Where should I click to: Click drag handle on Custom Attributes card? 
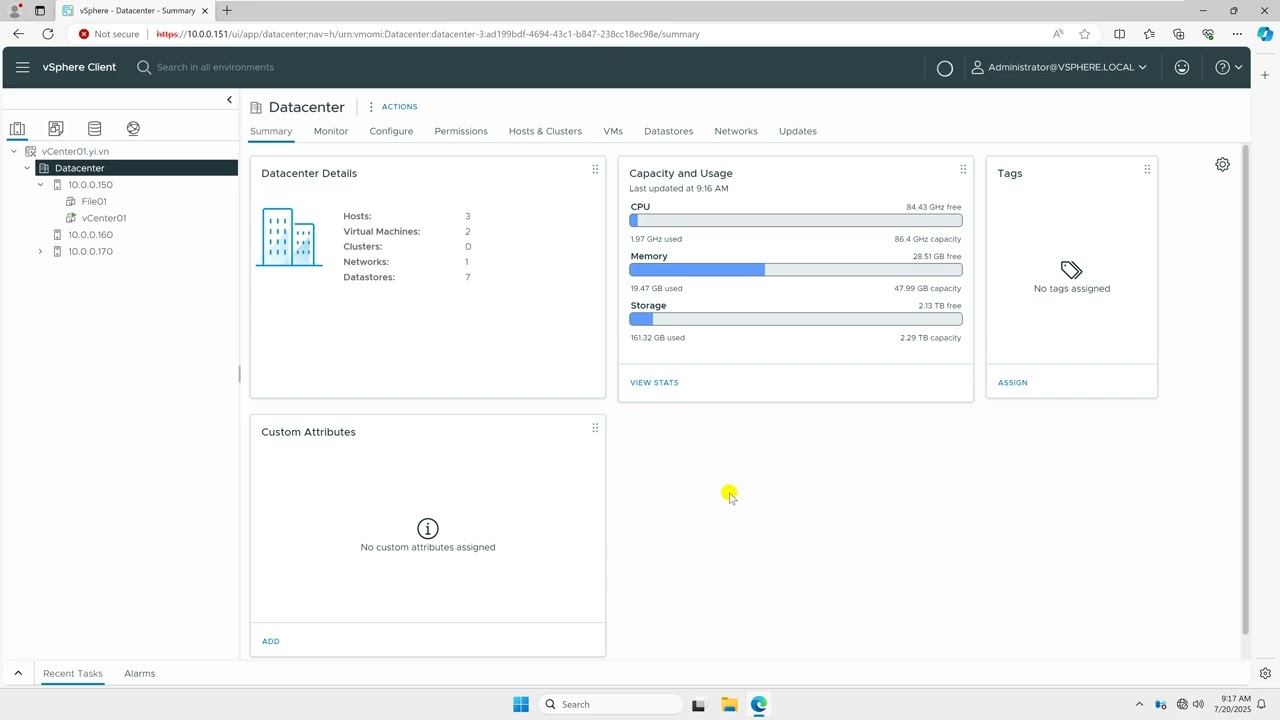point(595,428)
